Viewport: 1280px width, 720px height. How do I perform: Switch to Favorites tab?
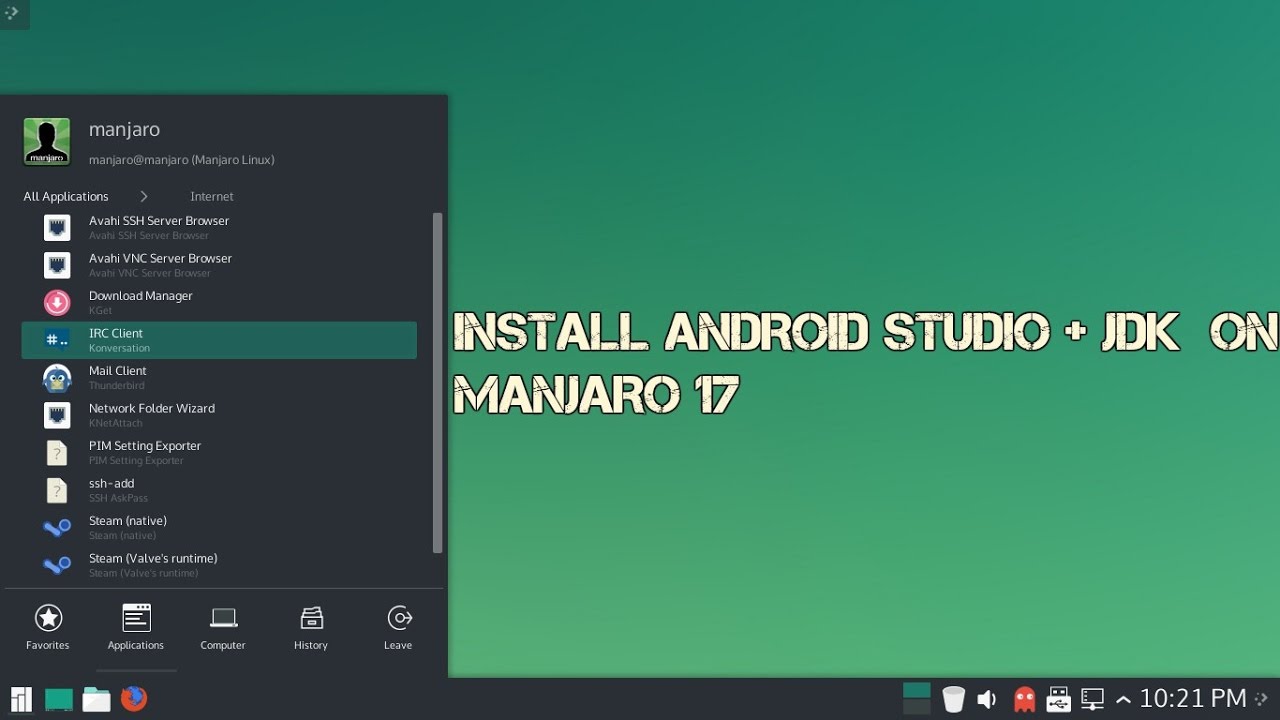pyautogui.click(x=48, y=628)
